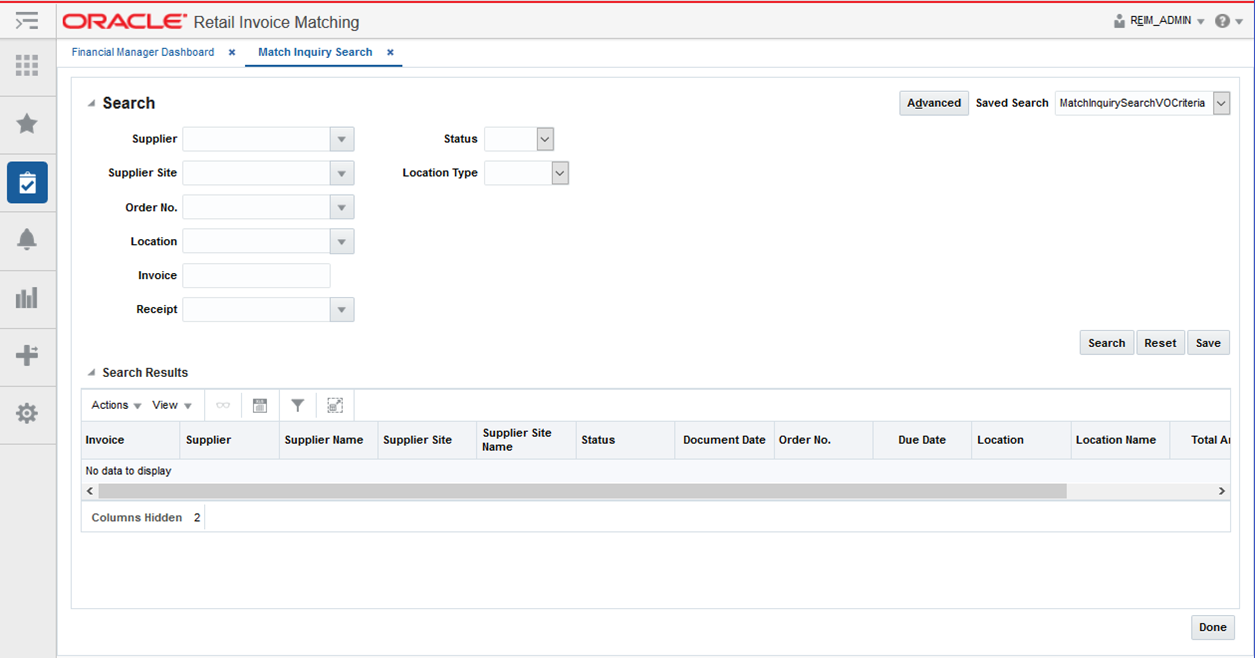Open the Reports bar-chart icon in sidebar
This screenshot has height=658, width=1255.
coord(27,298)
